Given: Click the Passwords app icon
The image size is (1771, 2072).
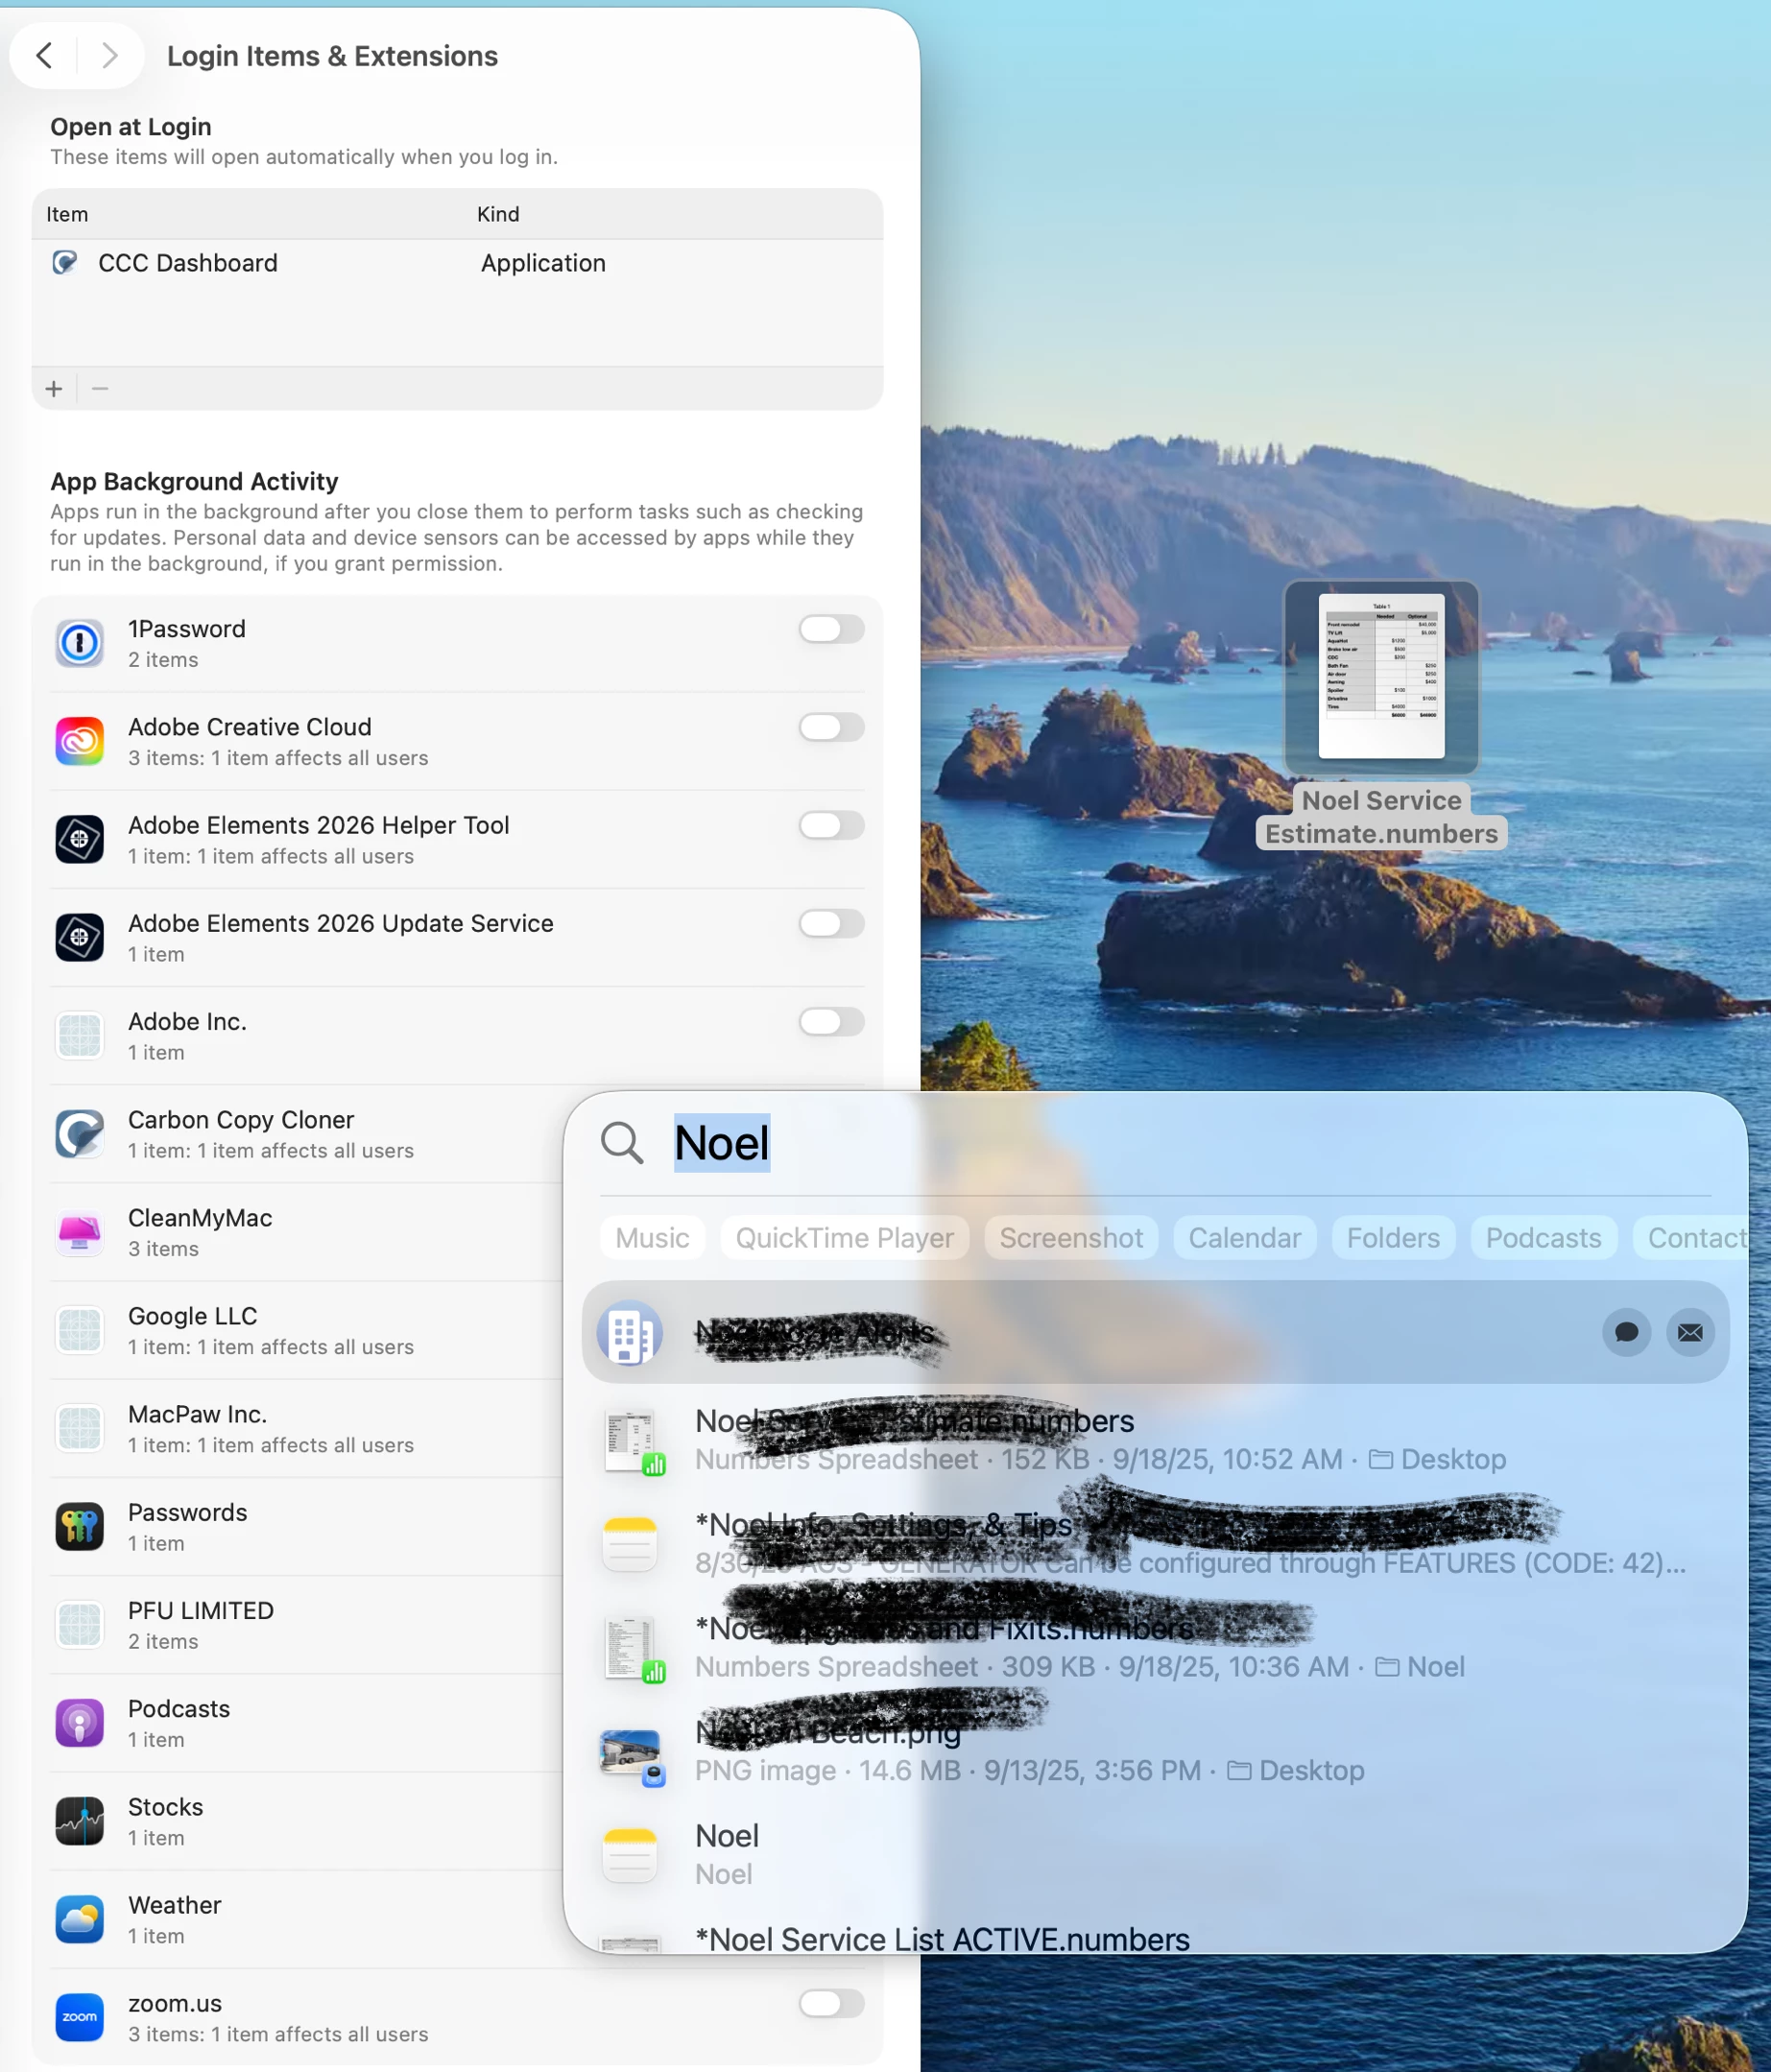Looking at the screenshot, I should [80, 1526].
